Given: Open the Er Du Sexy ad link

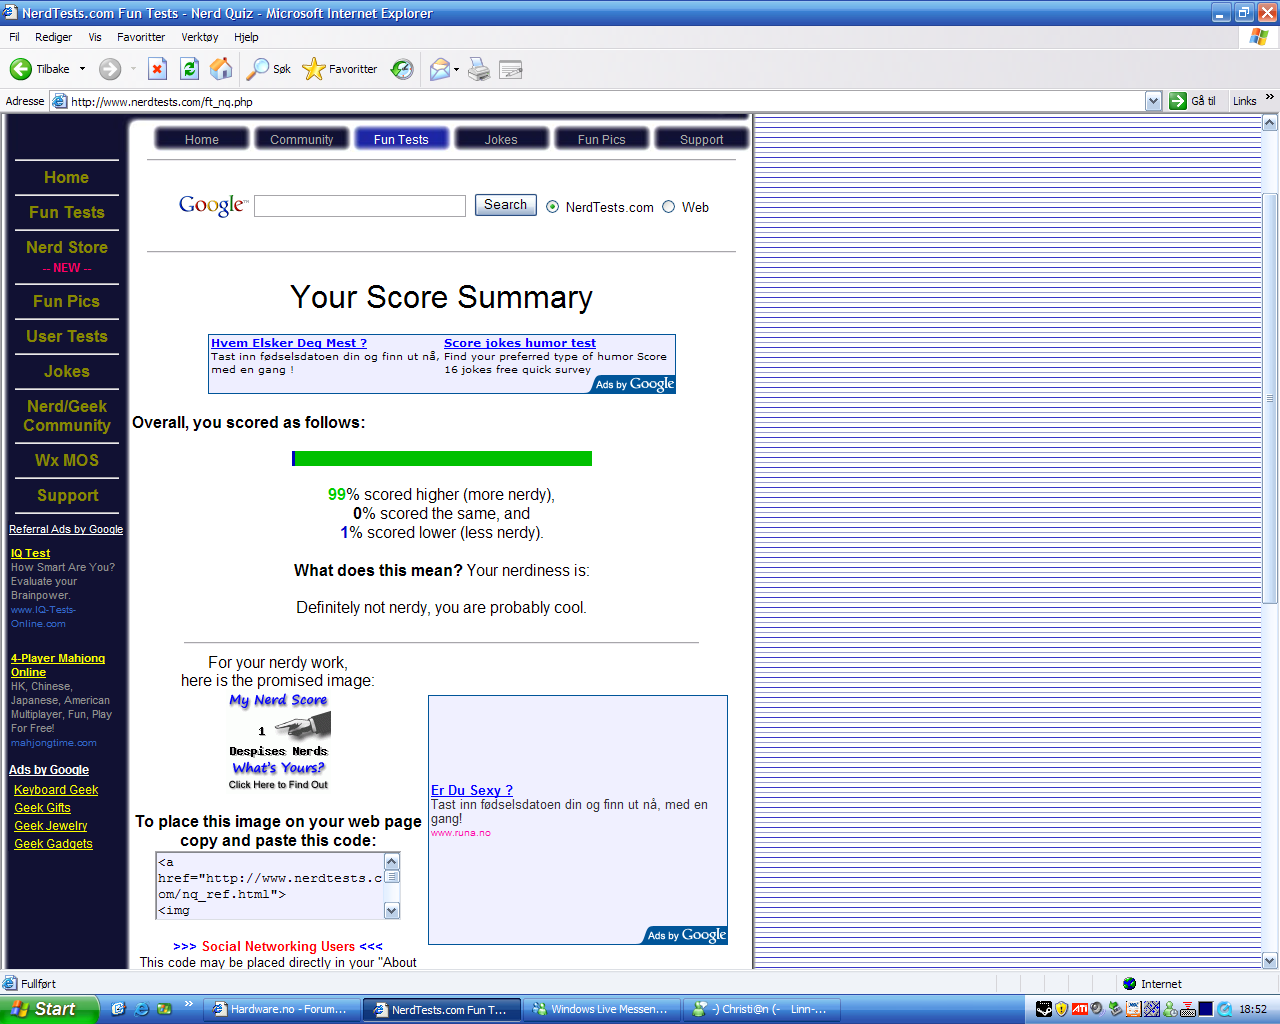Looking at the screenshot, I should 472,790.
